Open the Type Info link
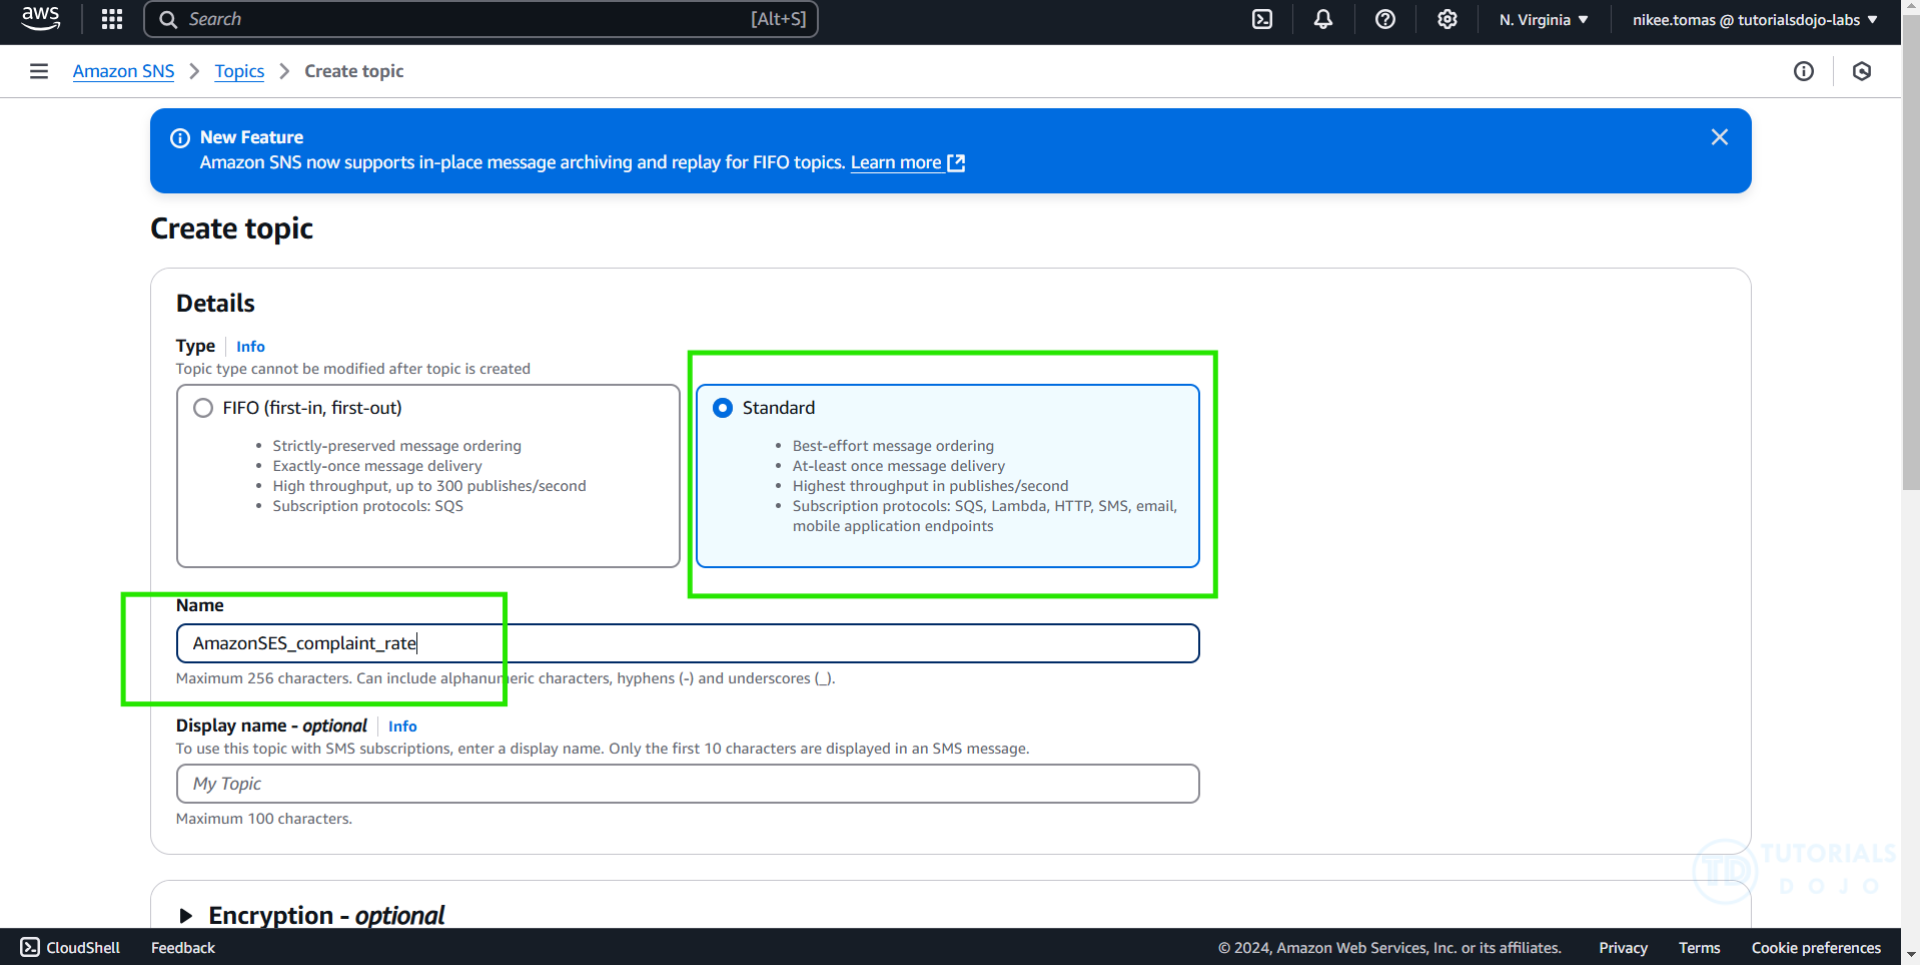 click(x=251, y=346)
